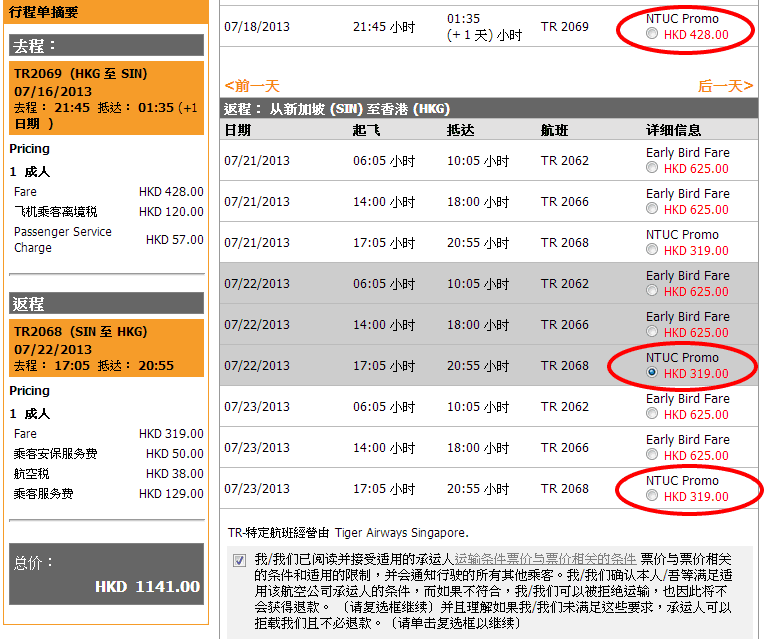766x639 pixels.
Task: Choose the 07/21 14:00 TR 2066 fare
Action: 652,209
